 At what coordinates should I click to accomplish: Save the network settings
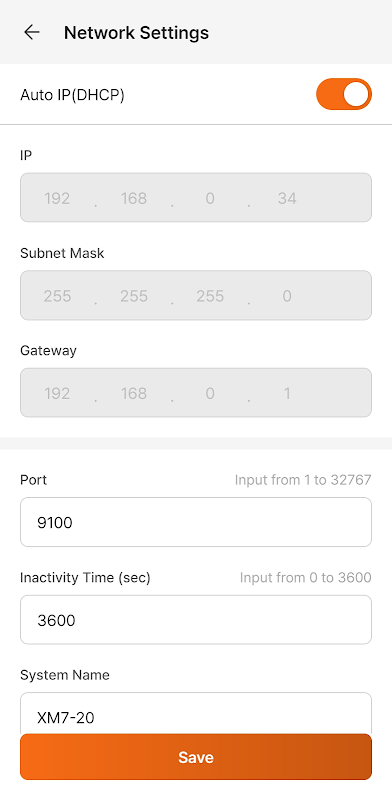tap(196, 757)
